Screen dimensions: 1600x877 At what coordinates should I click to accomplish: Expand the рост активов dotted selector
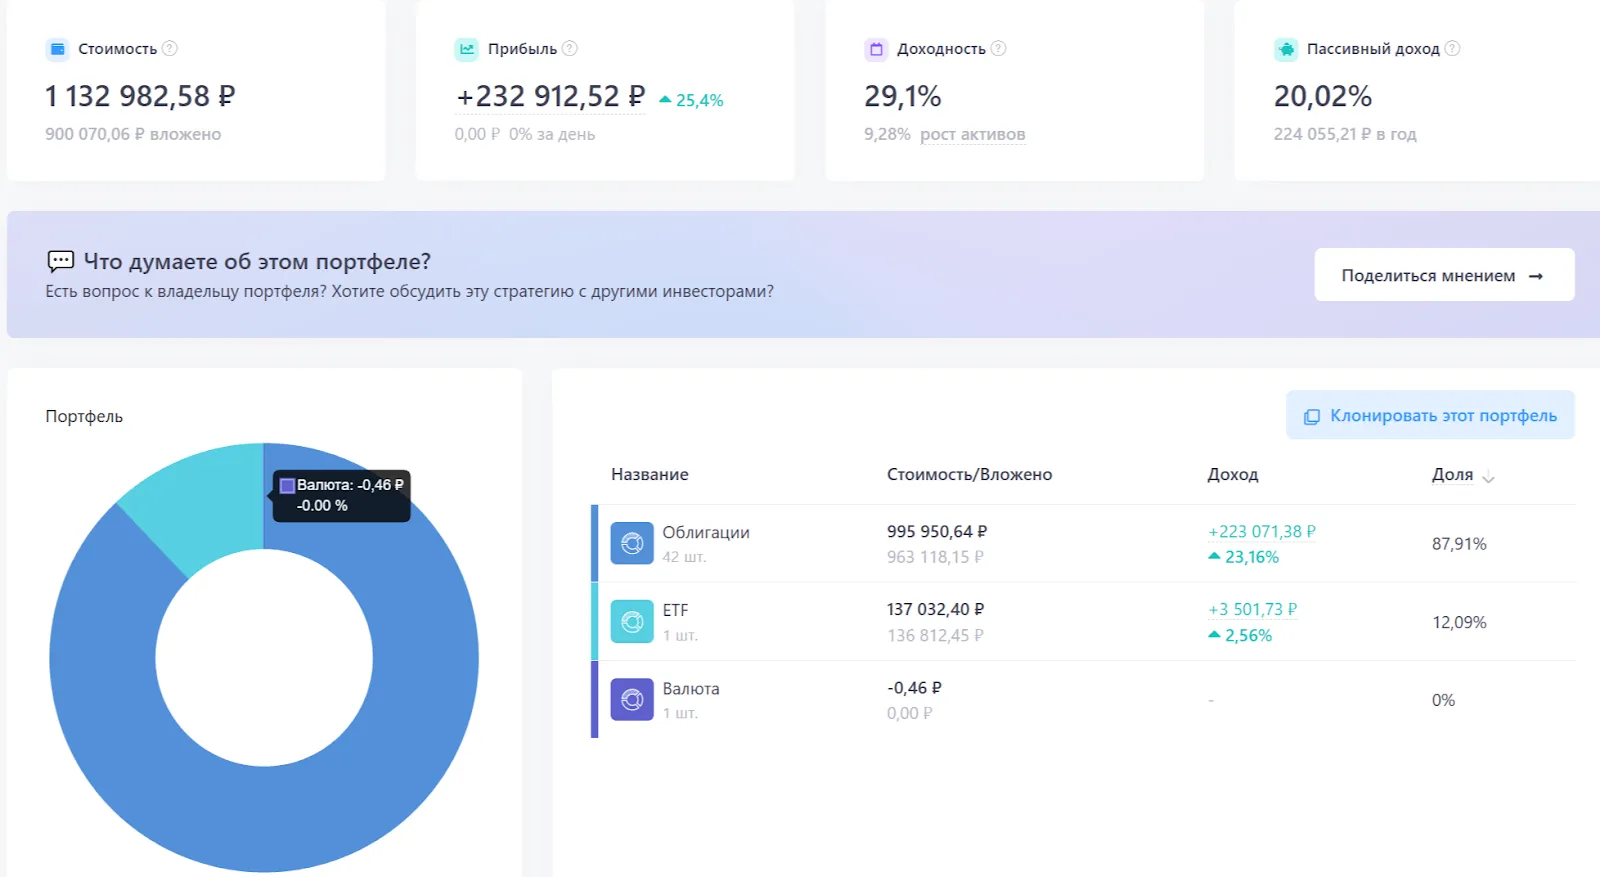(x=972, y=134)
